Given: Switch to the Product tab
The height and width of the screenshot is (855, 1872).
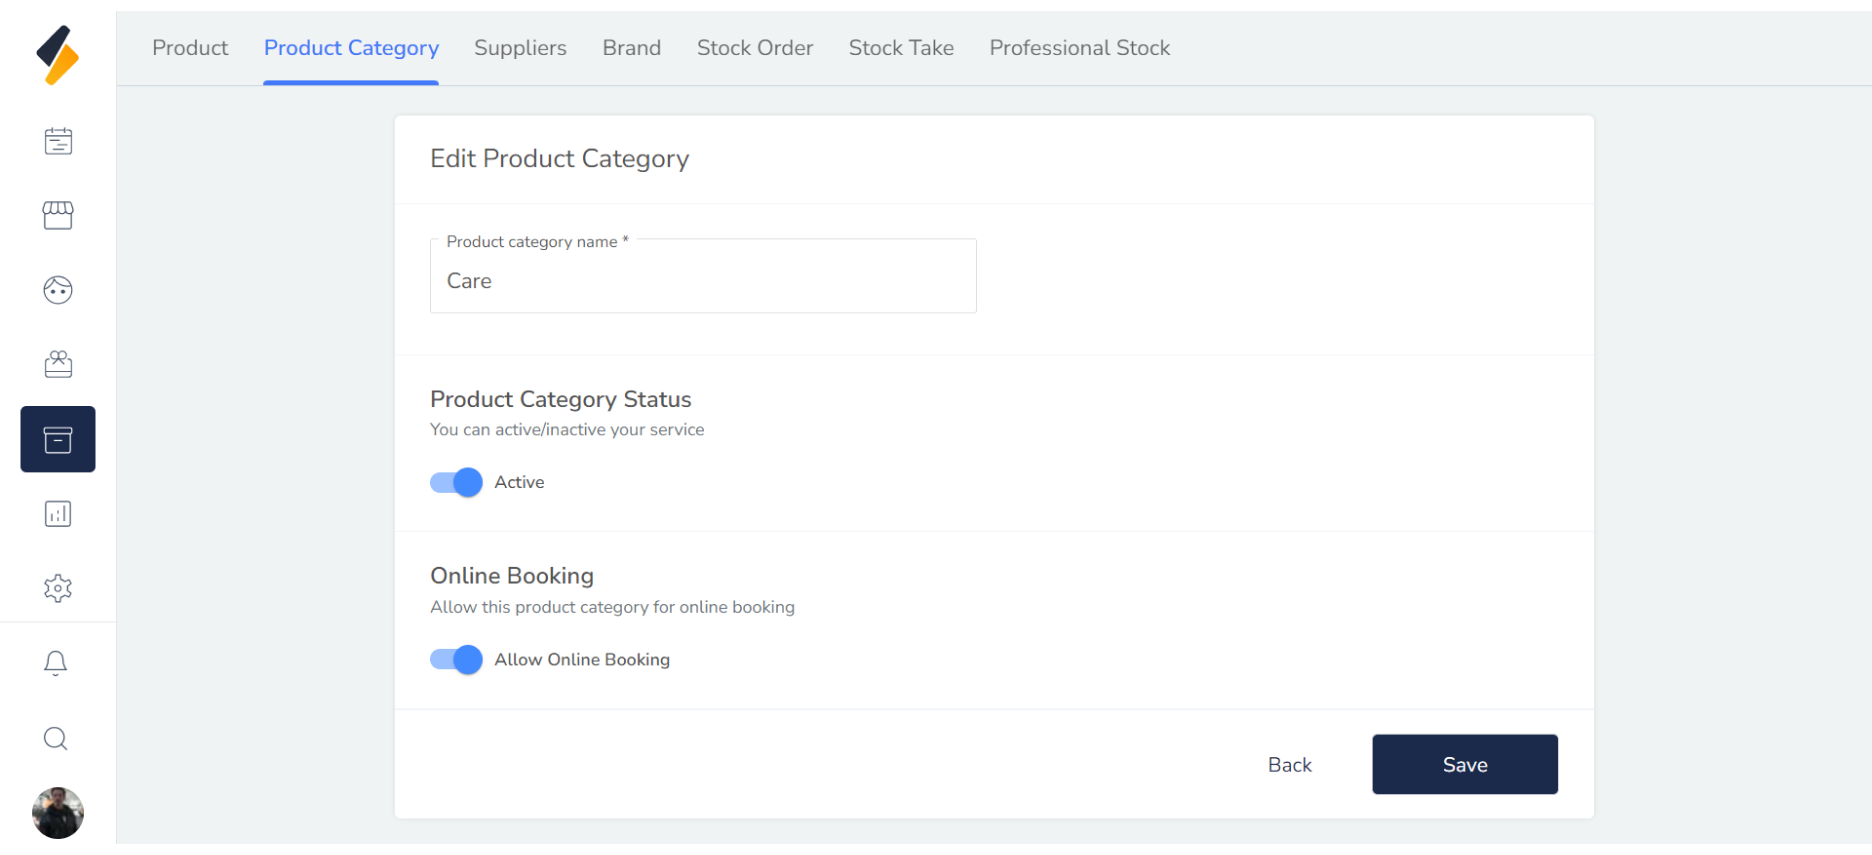Looking at the screenshot, I should [190, 48].
